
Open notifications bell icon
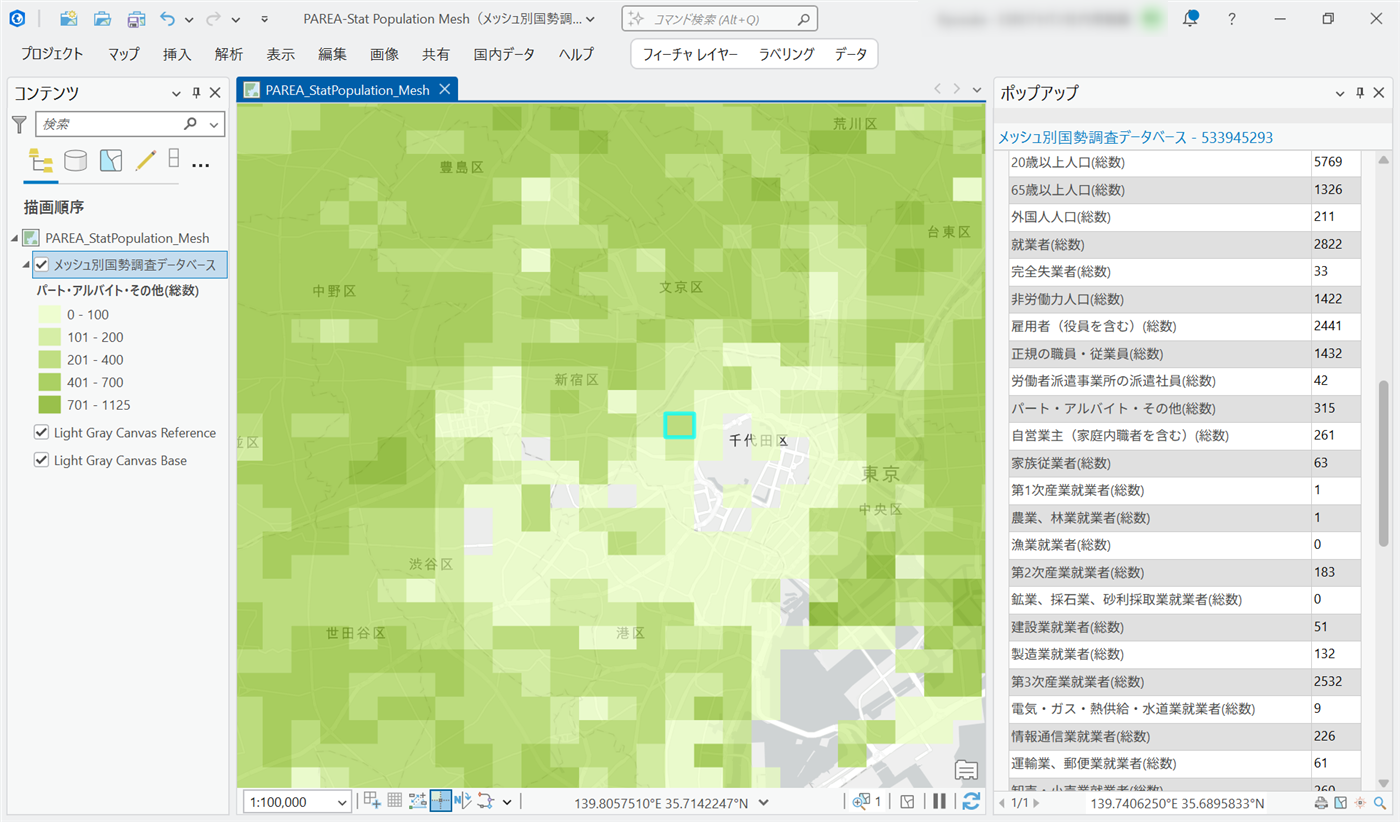click(x=1190, y=19)
